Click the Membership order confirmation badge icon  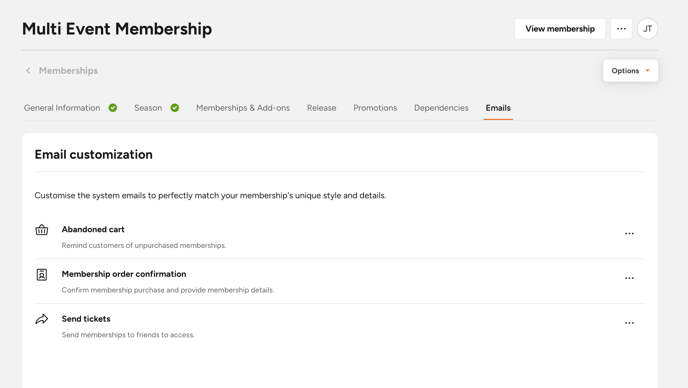pyautogui.click(x=42, y=275)
